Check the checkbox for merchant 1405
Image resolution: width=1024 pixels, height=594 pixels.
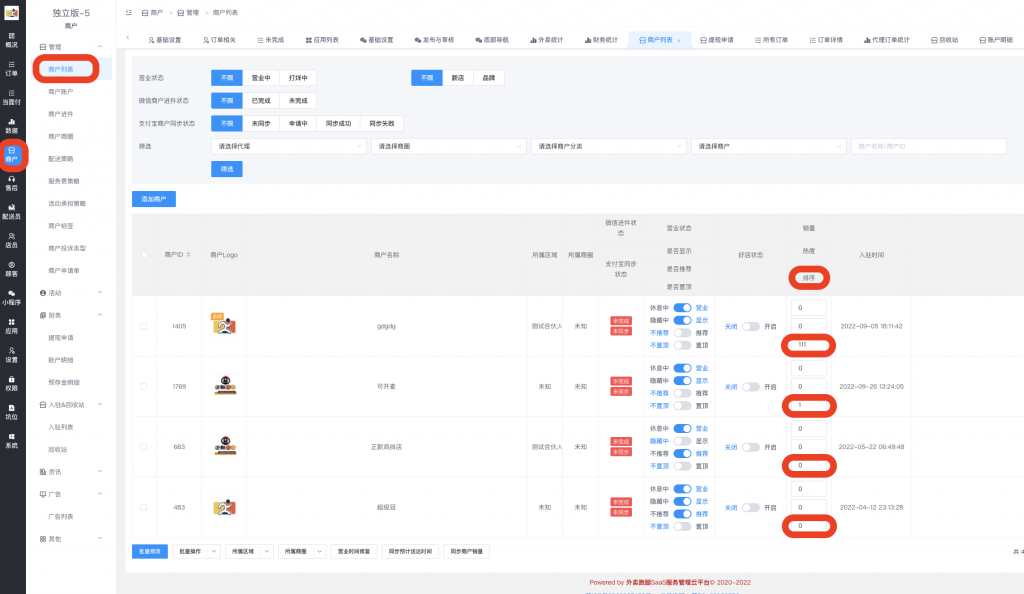coord(143,326)
